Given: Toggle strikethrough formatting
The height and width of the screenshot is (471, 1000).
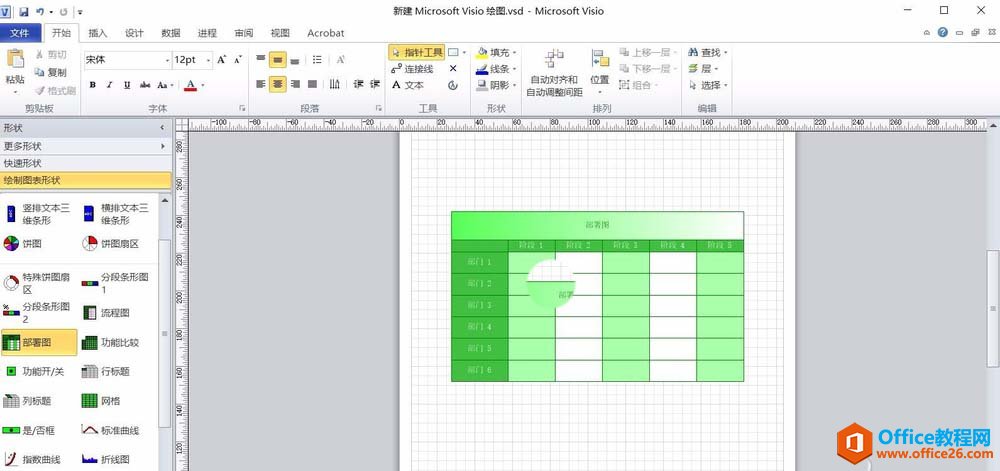Looking at the screenshot, I should 145,85.
